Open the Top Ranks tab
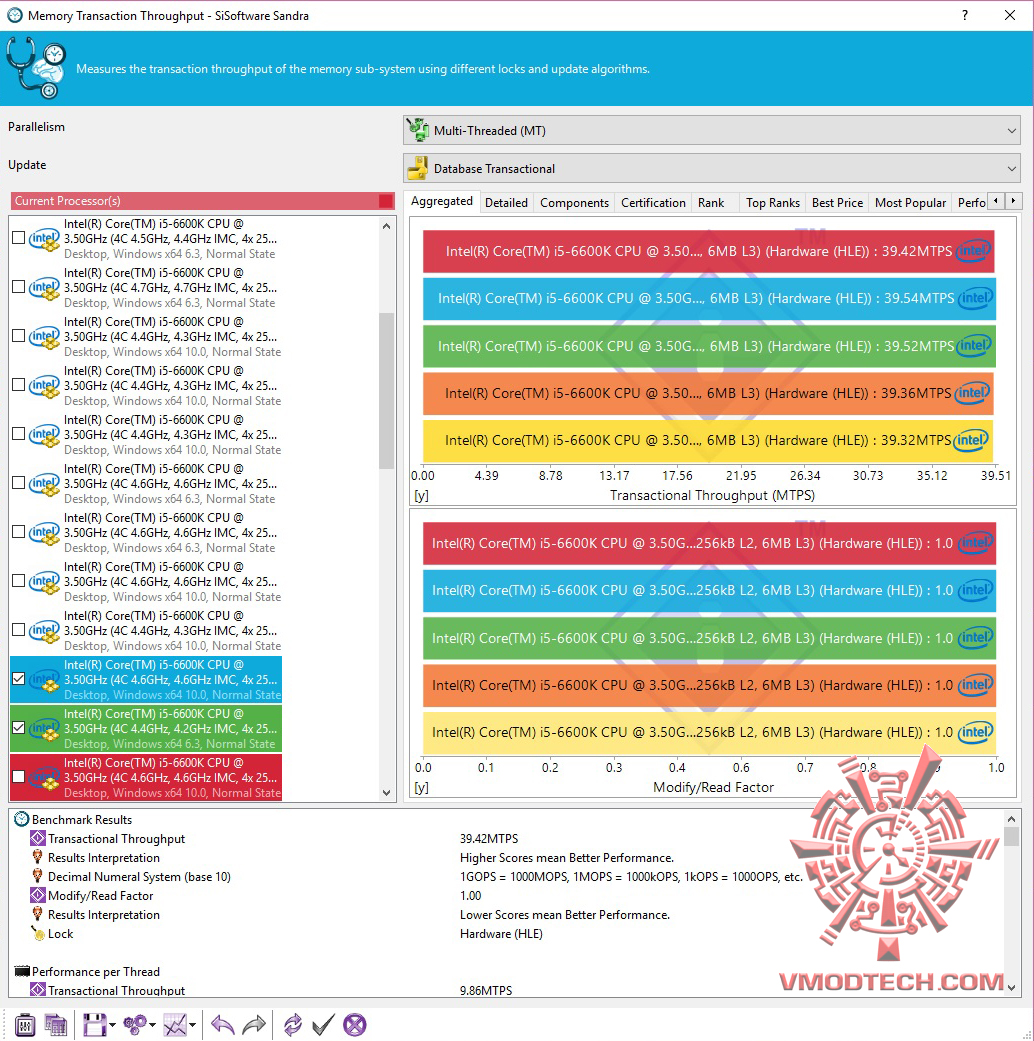Screen dimensions: 1034x1041 coord(773,202)
